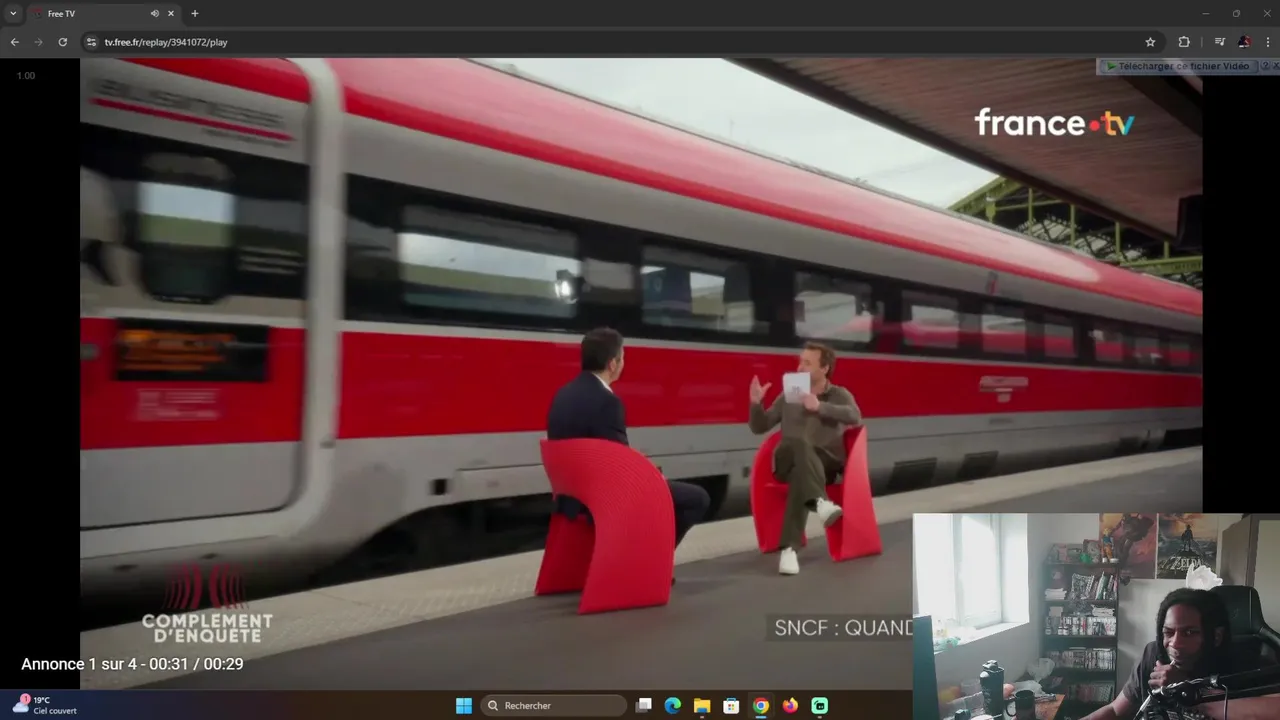Switch to the Free TV browser tab
Viewport: 1280px width, 720px height.
tap(104, 14)
